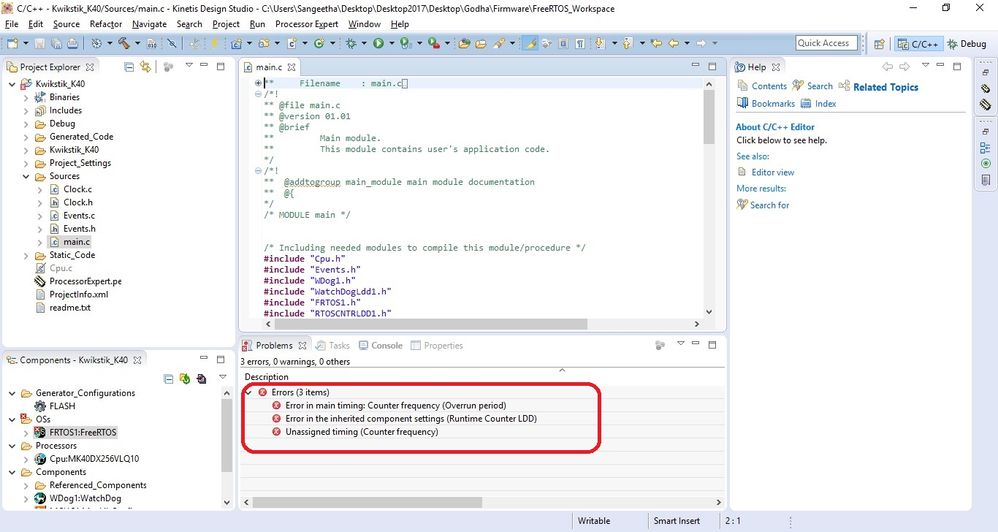Switch to the Console tab
This screenshot has height=532, width=998.
click(381, 346)
